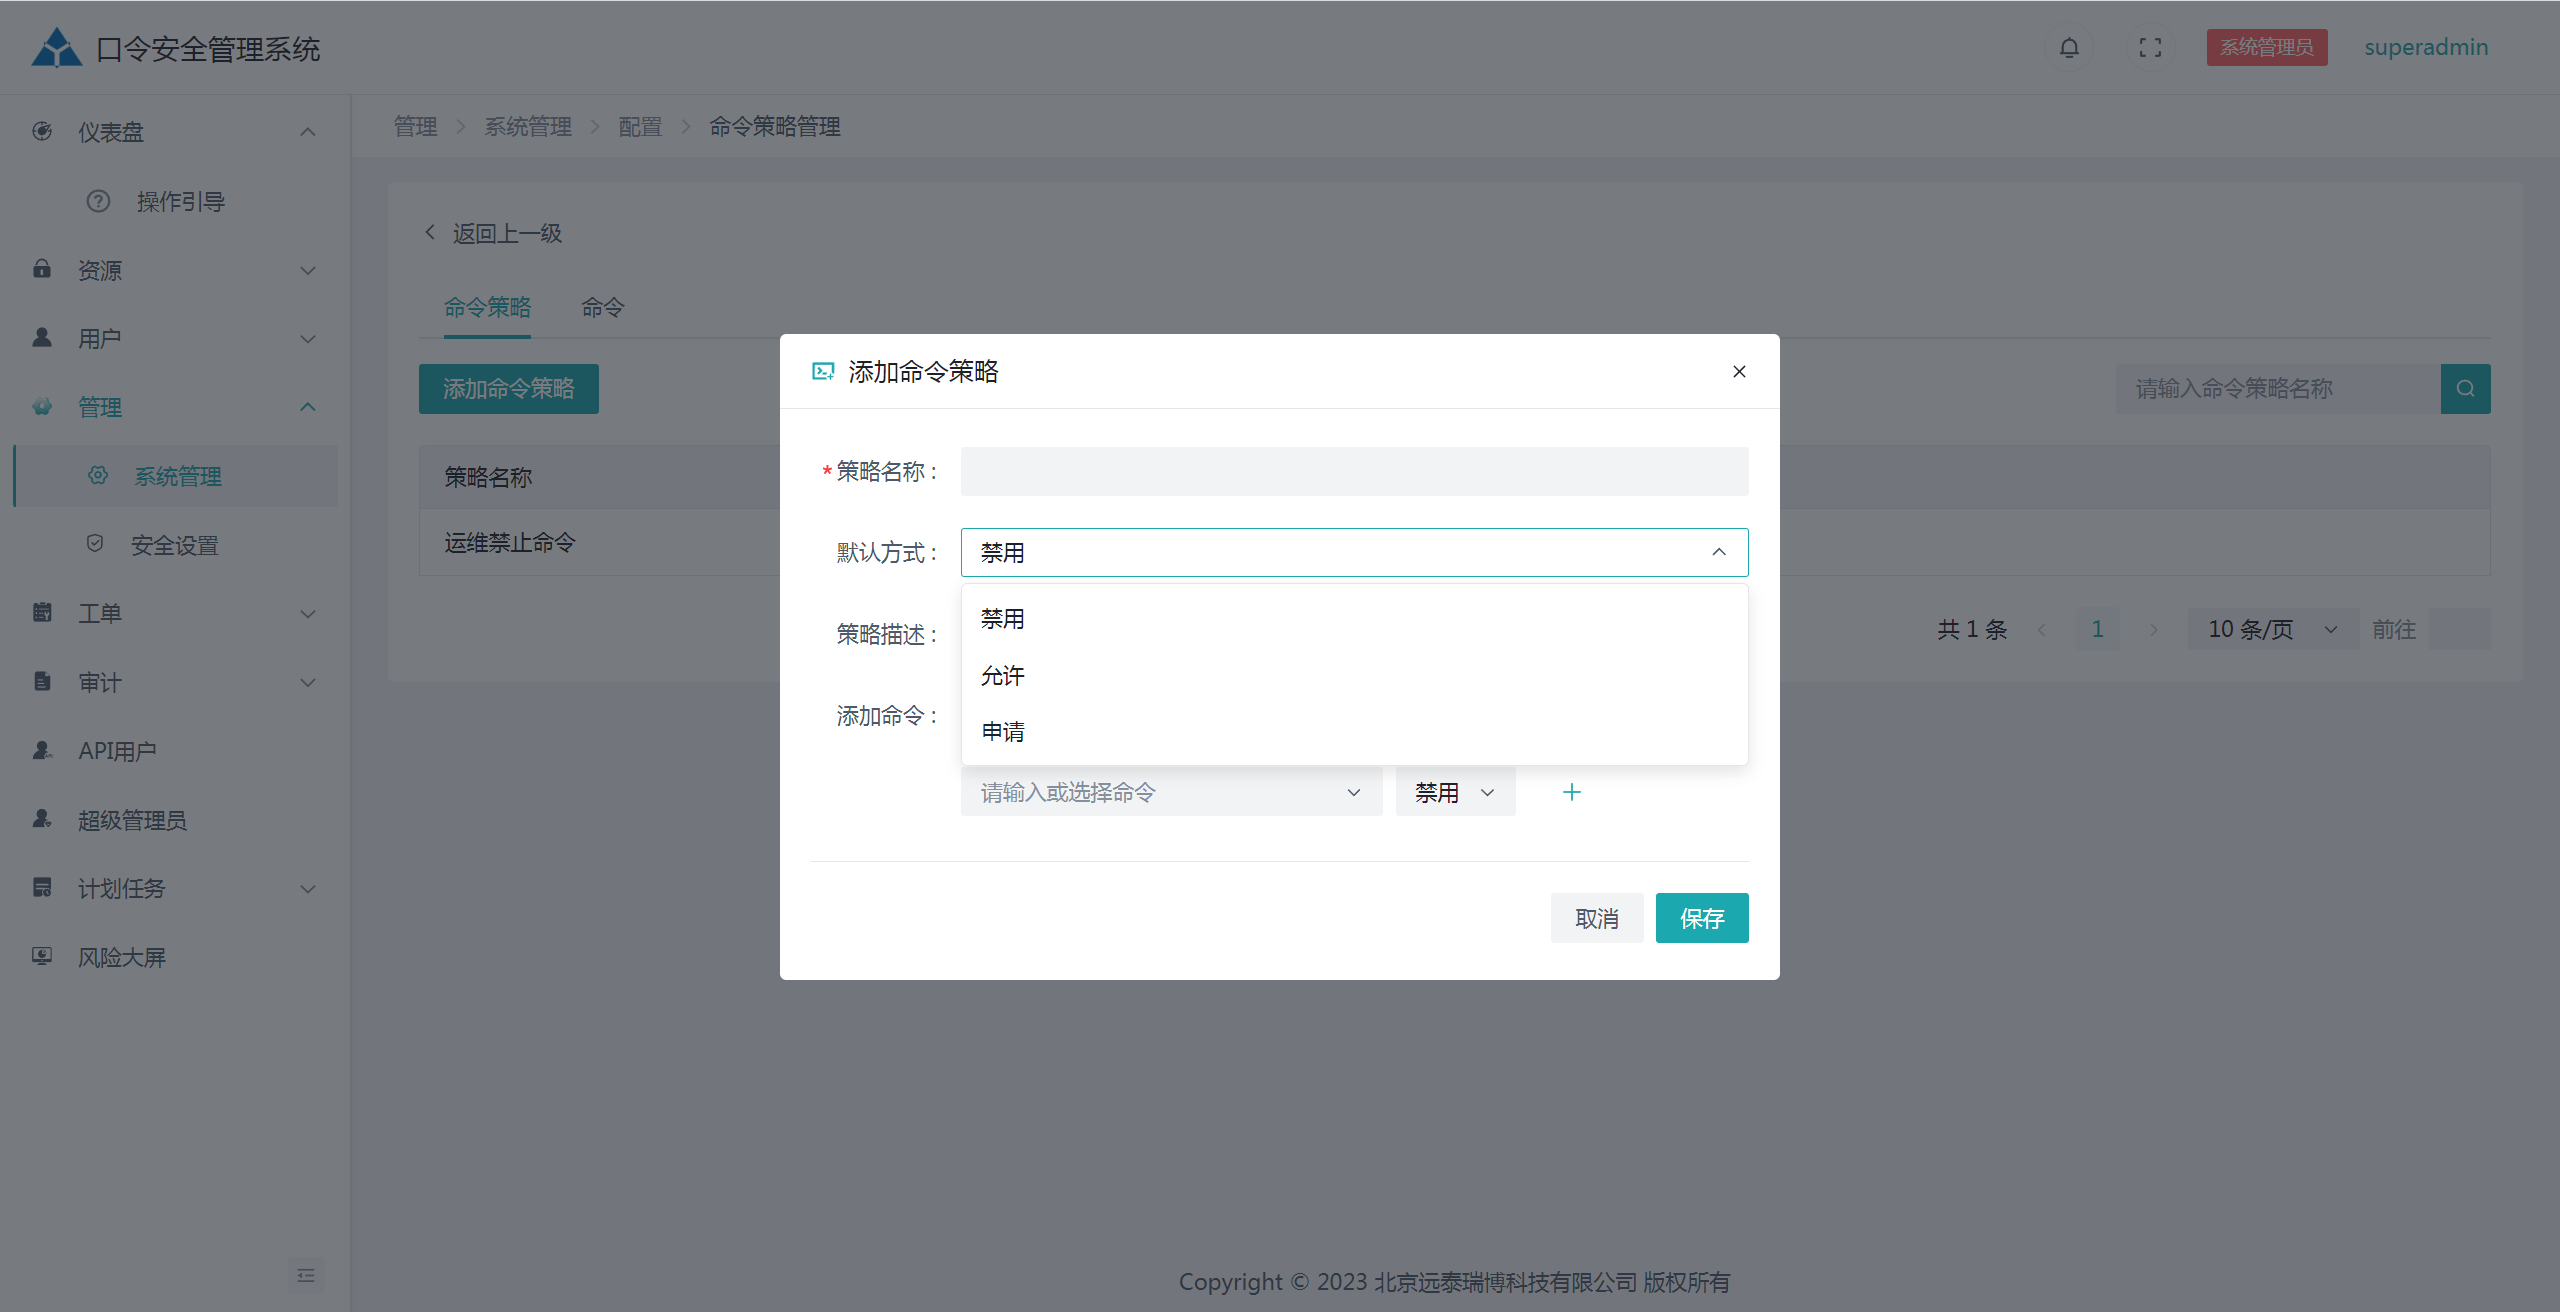Click the 策略名称 input field

1354,471
